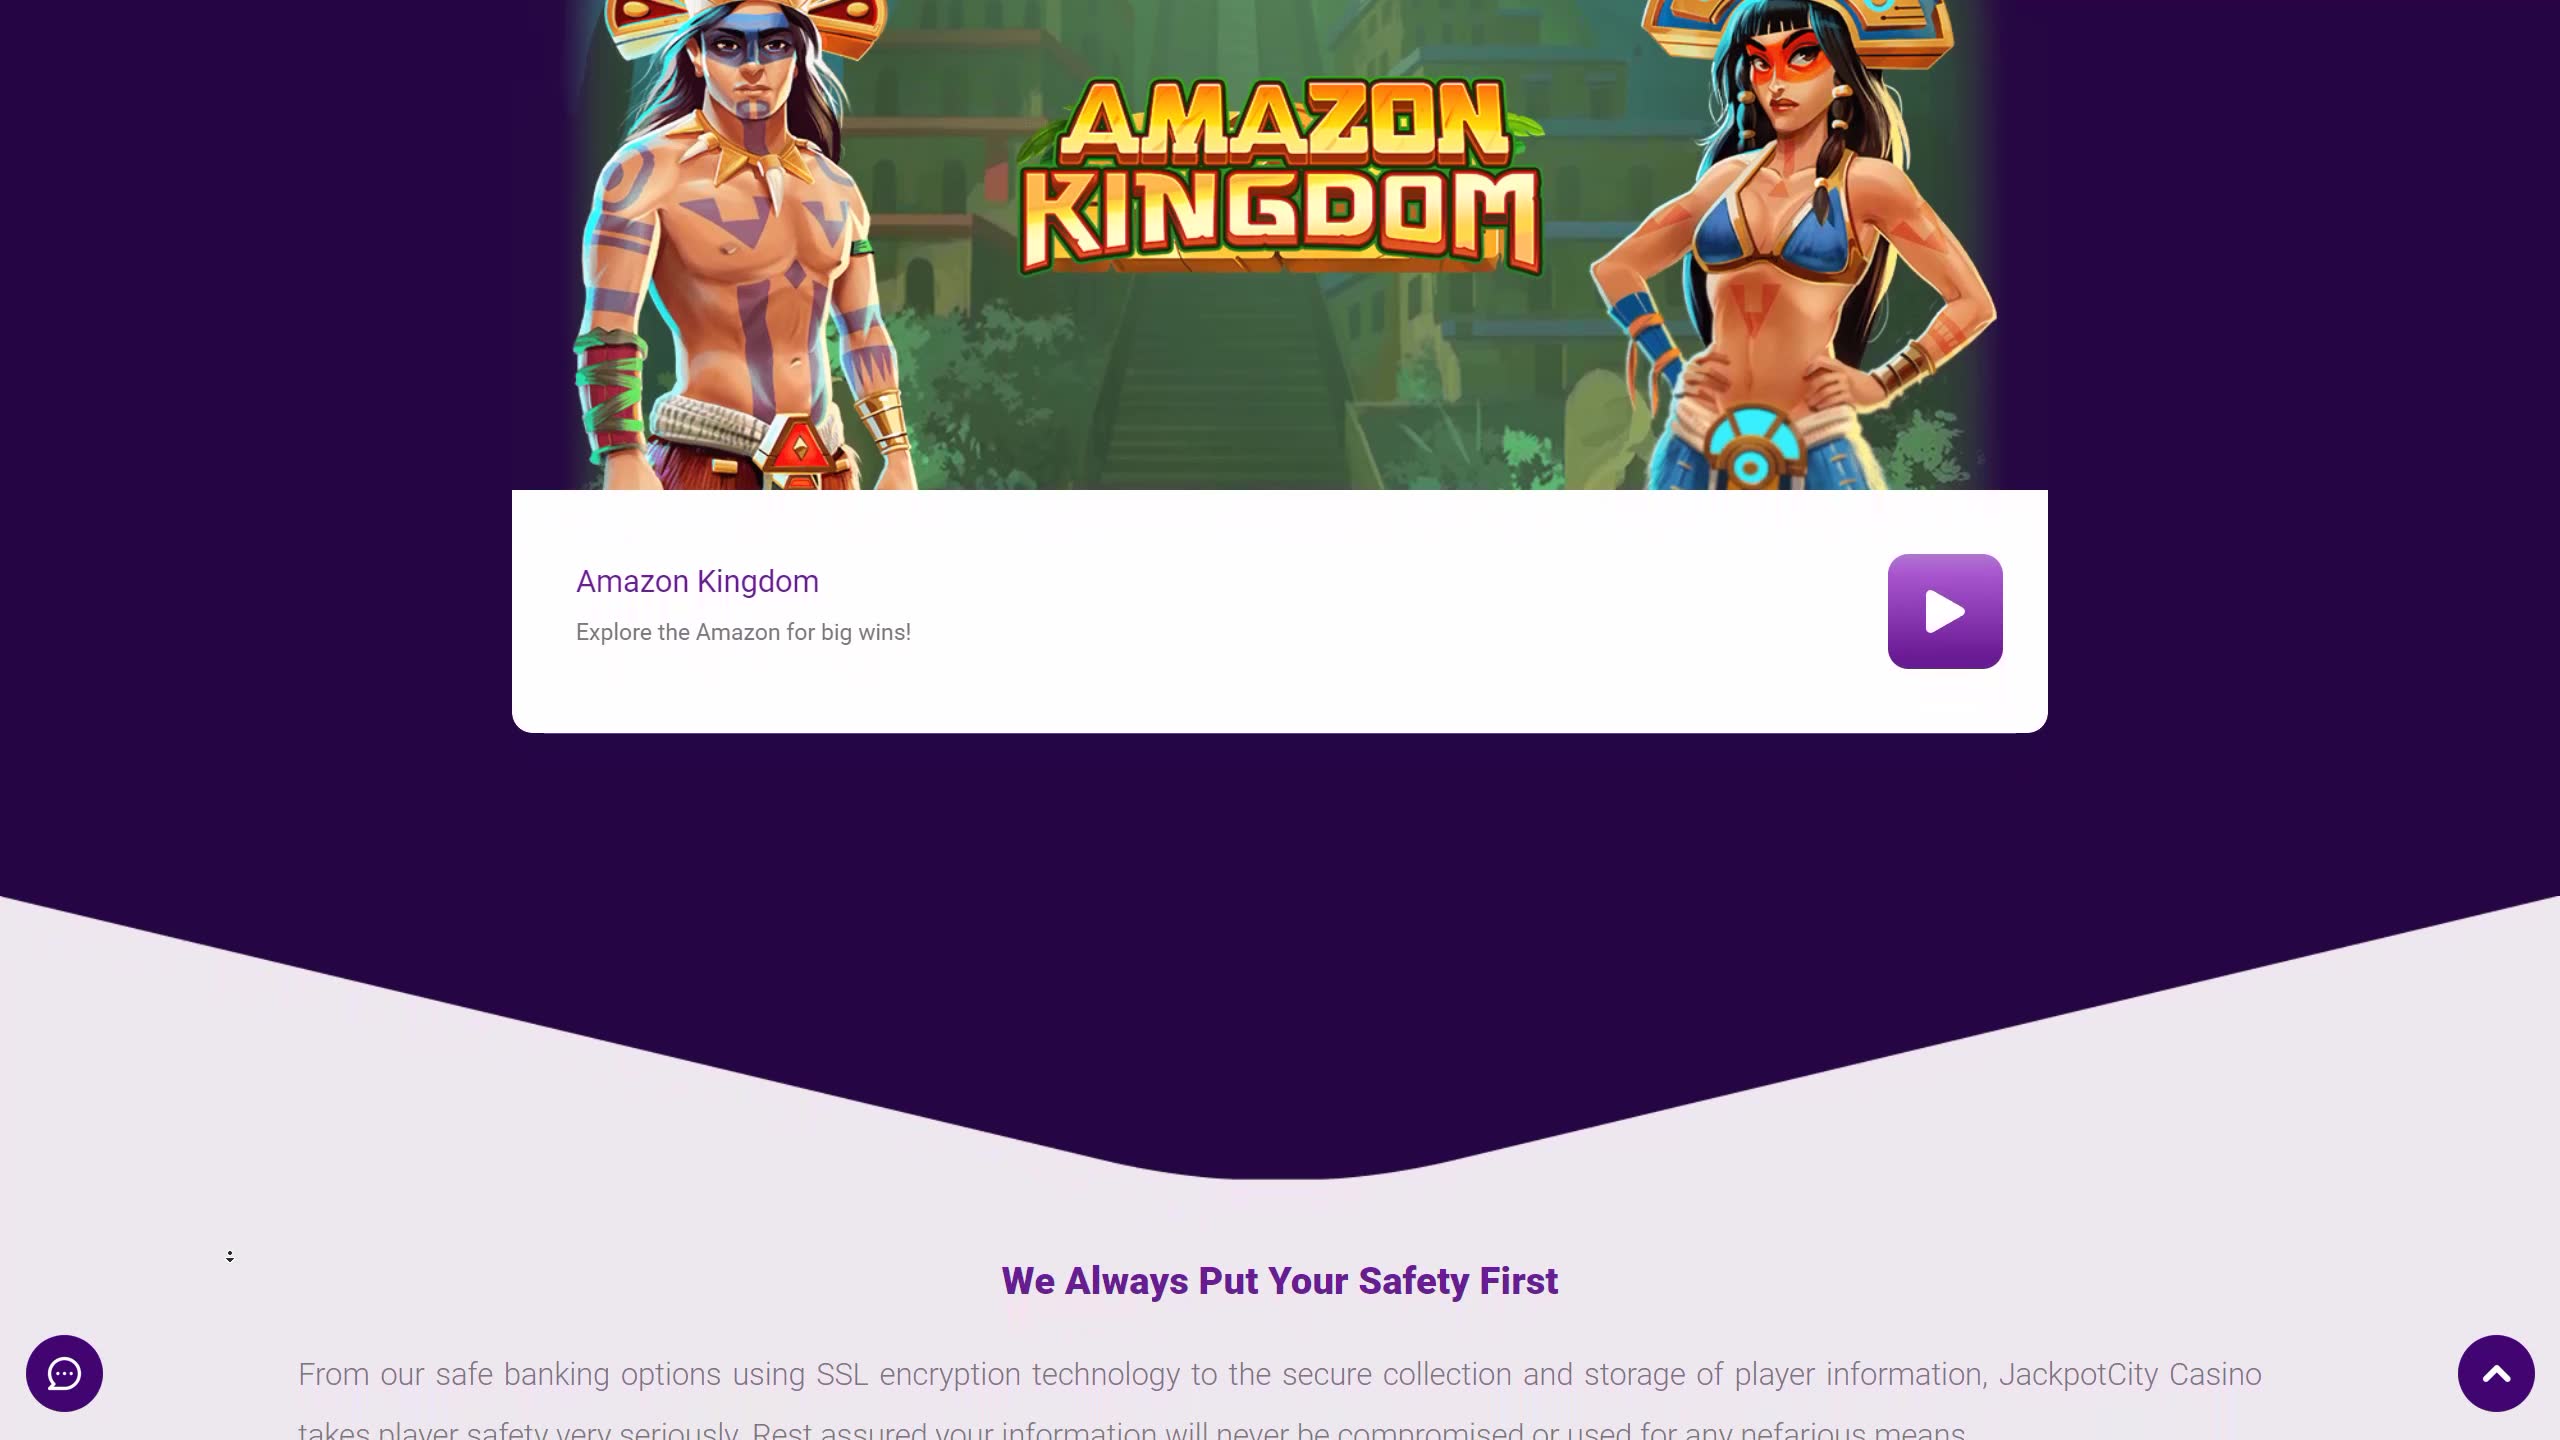Select the Amazon Kingdom game title link
This screenshot has width=2560, height=1440.
(x=697, y=581)
